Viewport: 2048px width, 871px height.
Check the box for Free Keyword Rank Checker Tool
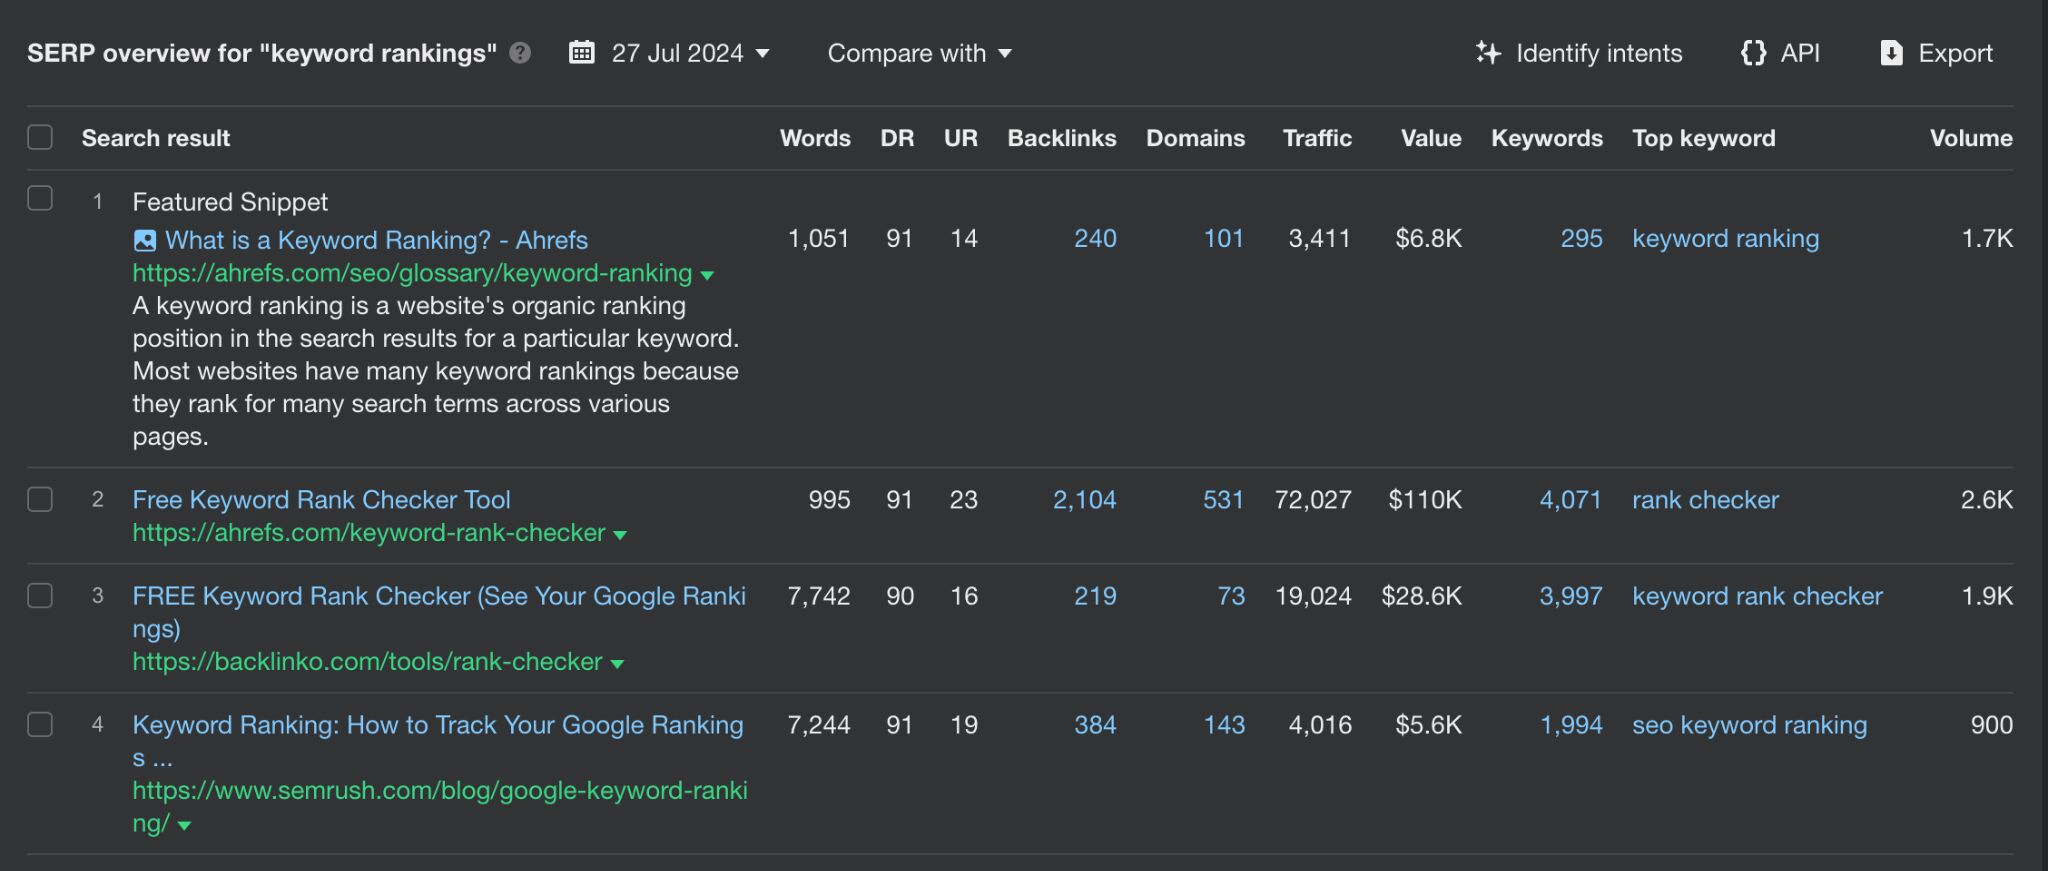tap(40, 499)
